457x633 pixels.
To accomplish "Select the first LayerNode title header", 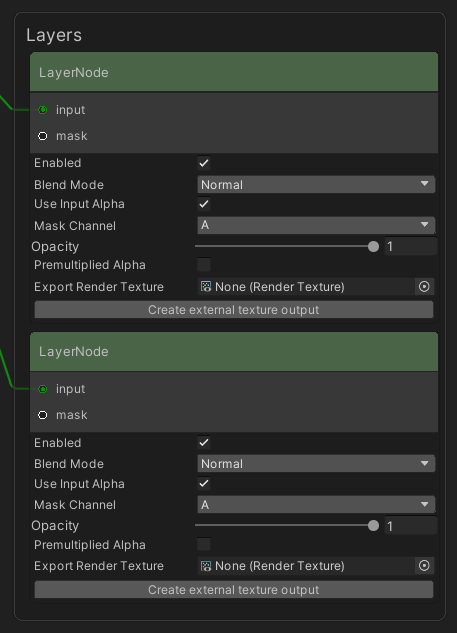I will (234, 72).
